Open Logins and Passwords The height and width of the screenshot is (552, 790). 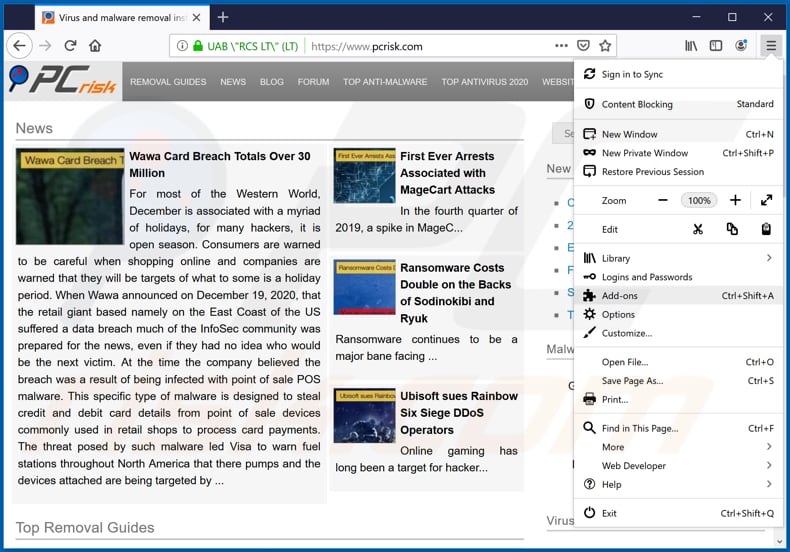coord(678,277)
